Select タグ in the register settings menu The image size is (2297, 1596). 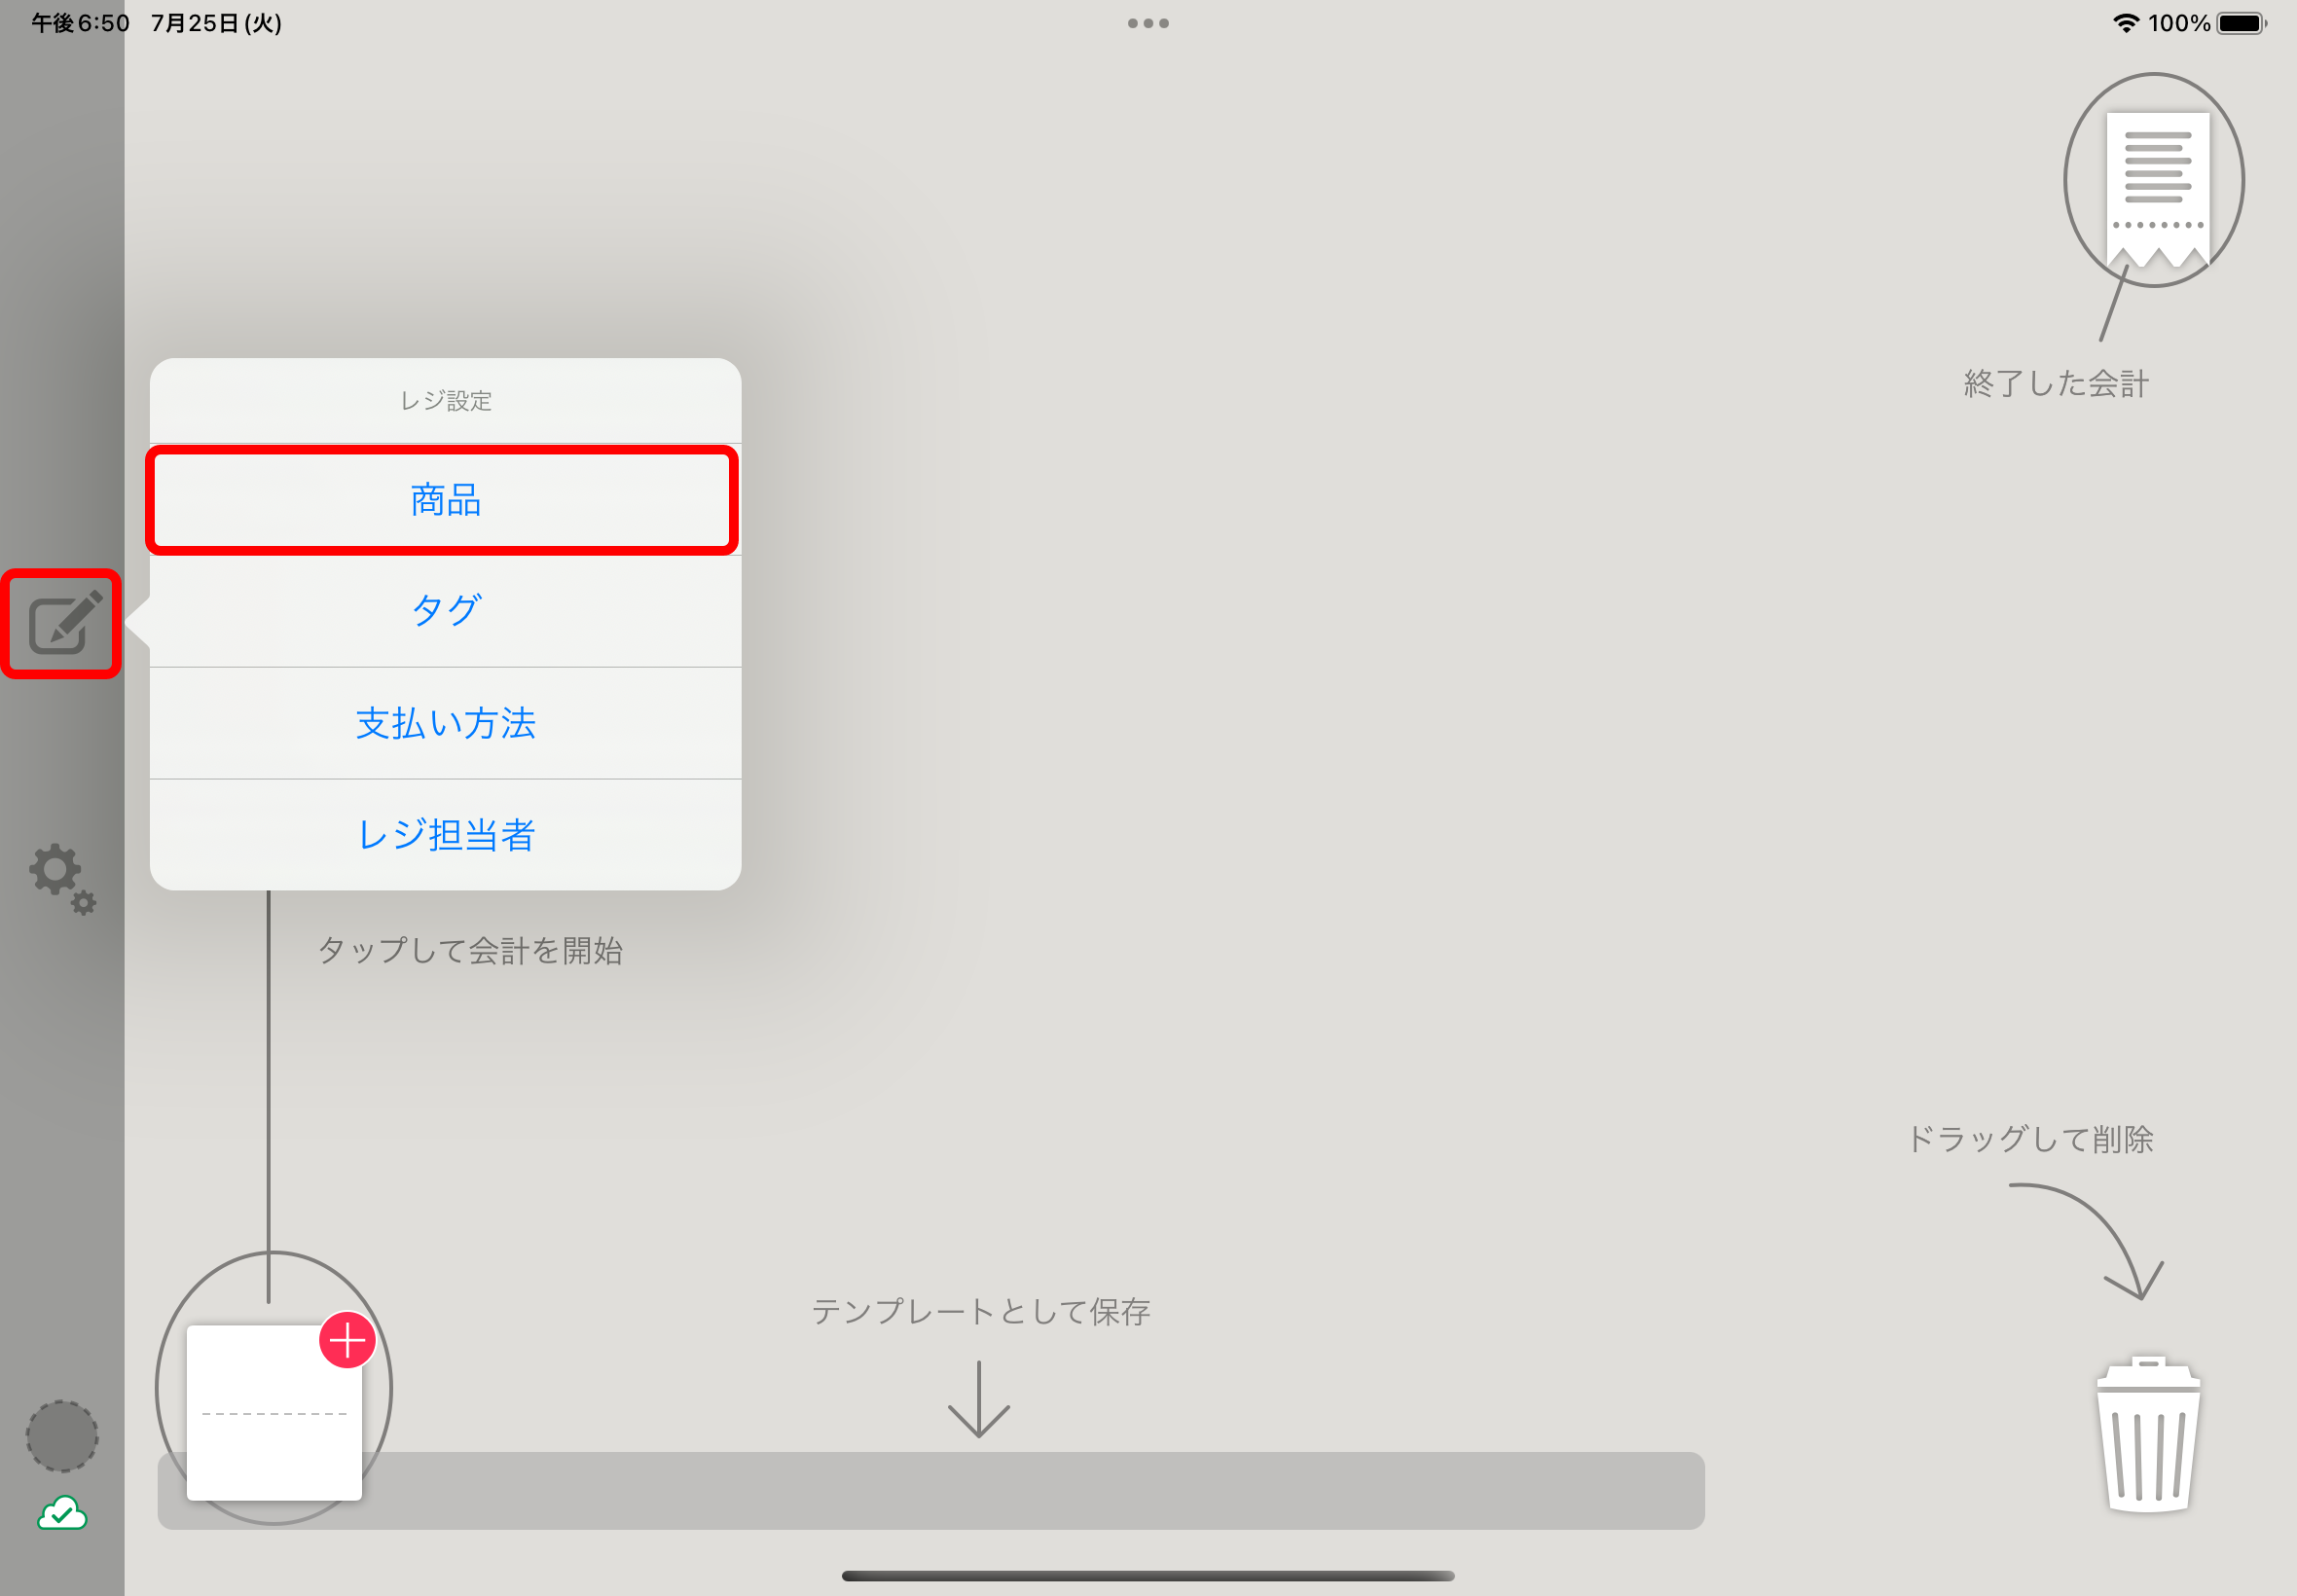coord(445,611)
